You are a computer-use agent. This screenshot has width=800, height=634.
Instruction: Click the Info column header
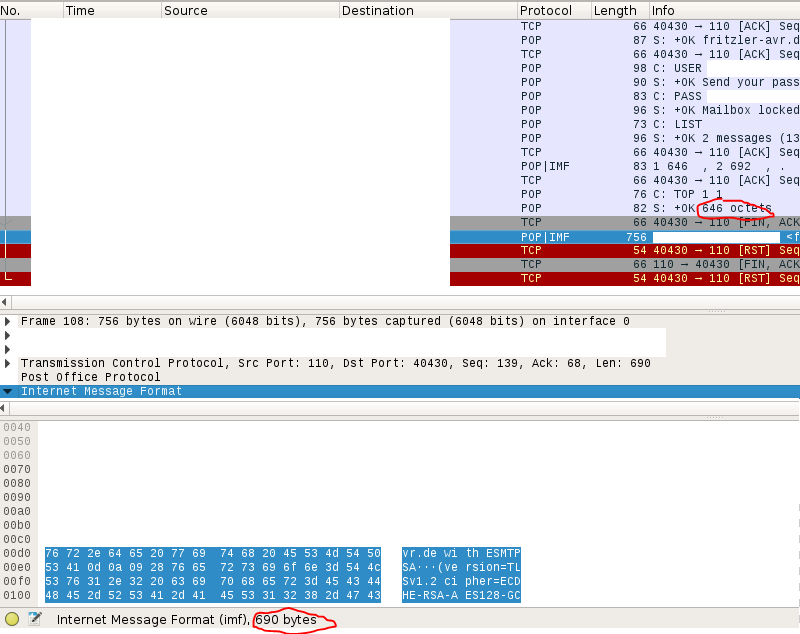[724, 10]
